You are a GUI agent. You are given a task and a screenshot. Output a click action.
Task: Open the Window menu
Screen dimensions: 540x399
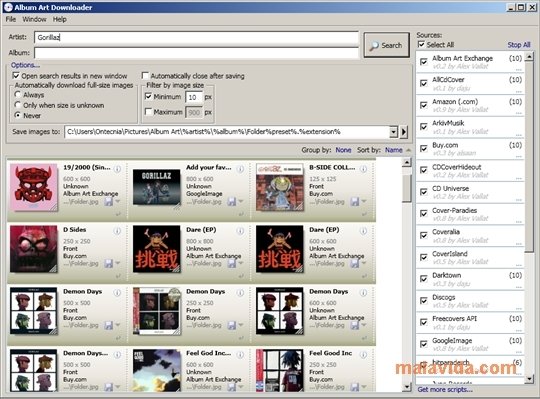34,19
